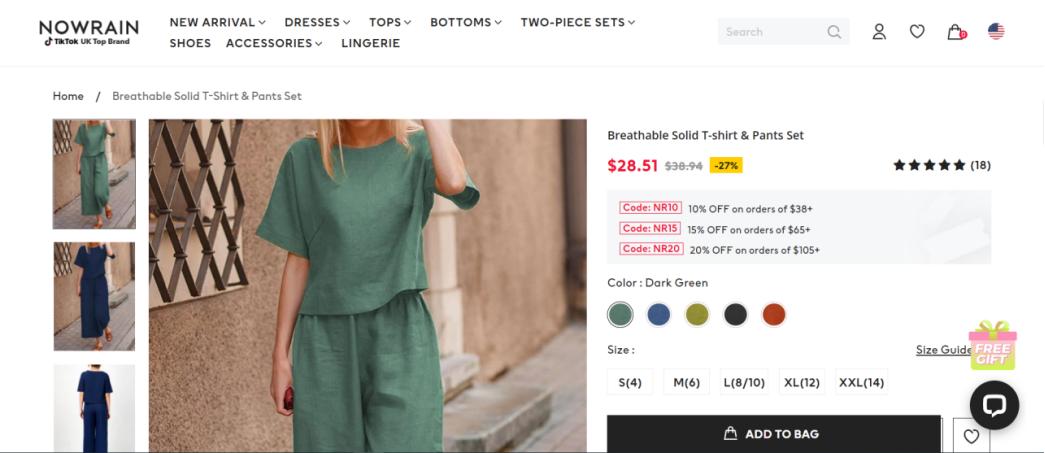Open the user account icon

(x=879, y=32)
